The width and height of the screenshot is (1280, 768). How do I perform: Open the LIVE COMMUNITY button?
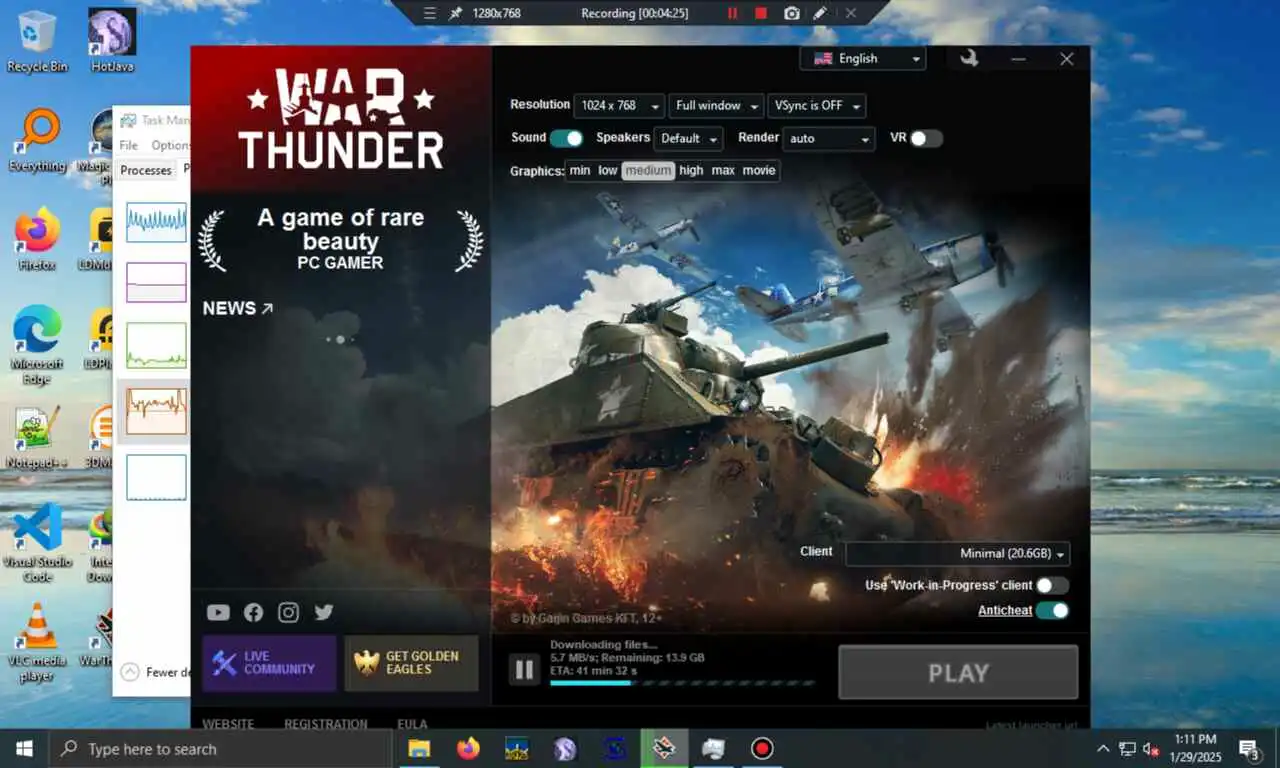(269, 663)
